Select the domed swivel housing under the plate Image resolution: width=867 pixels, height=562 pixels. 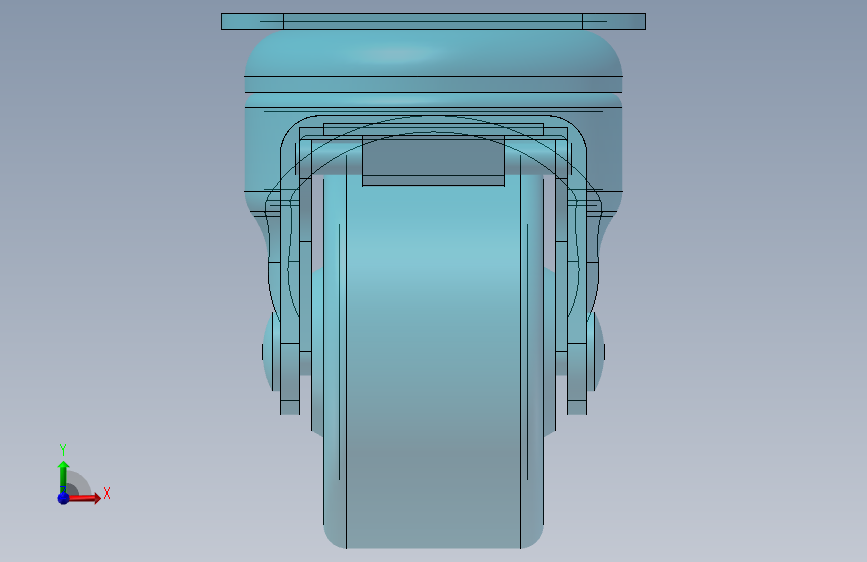tap(433, 54)
